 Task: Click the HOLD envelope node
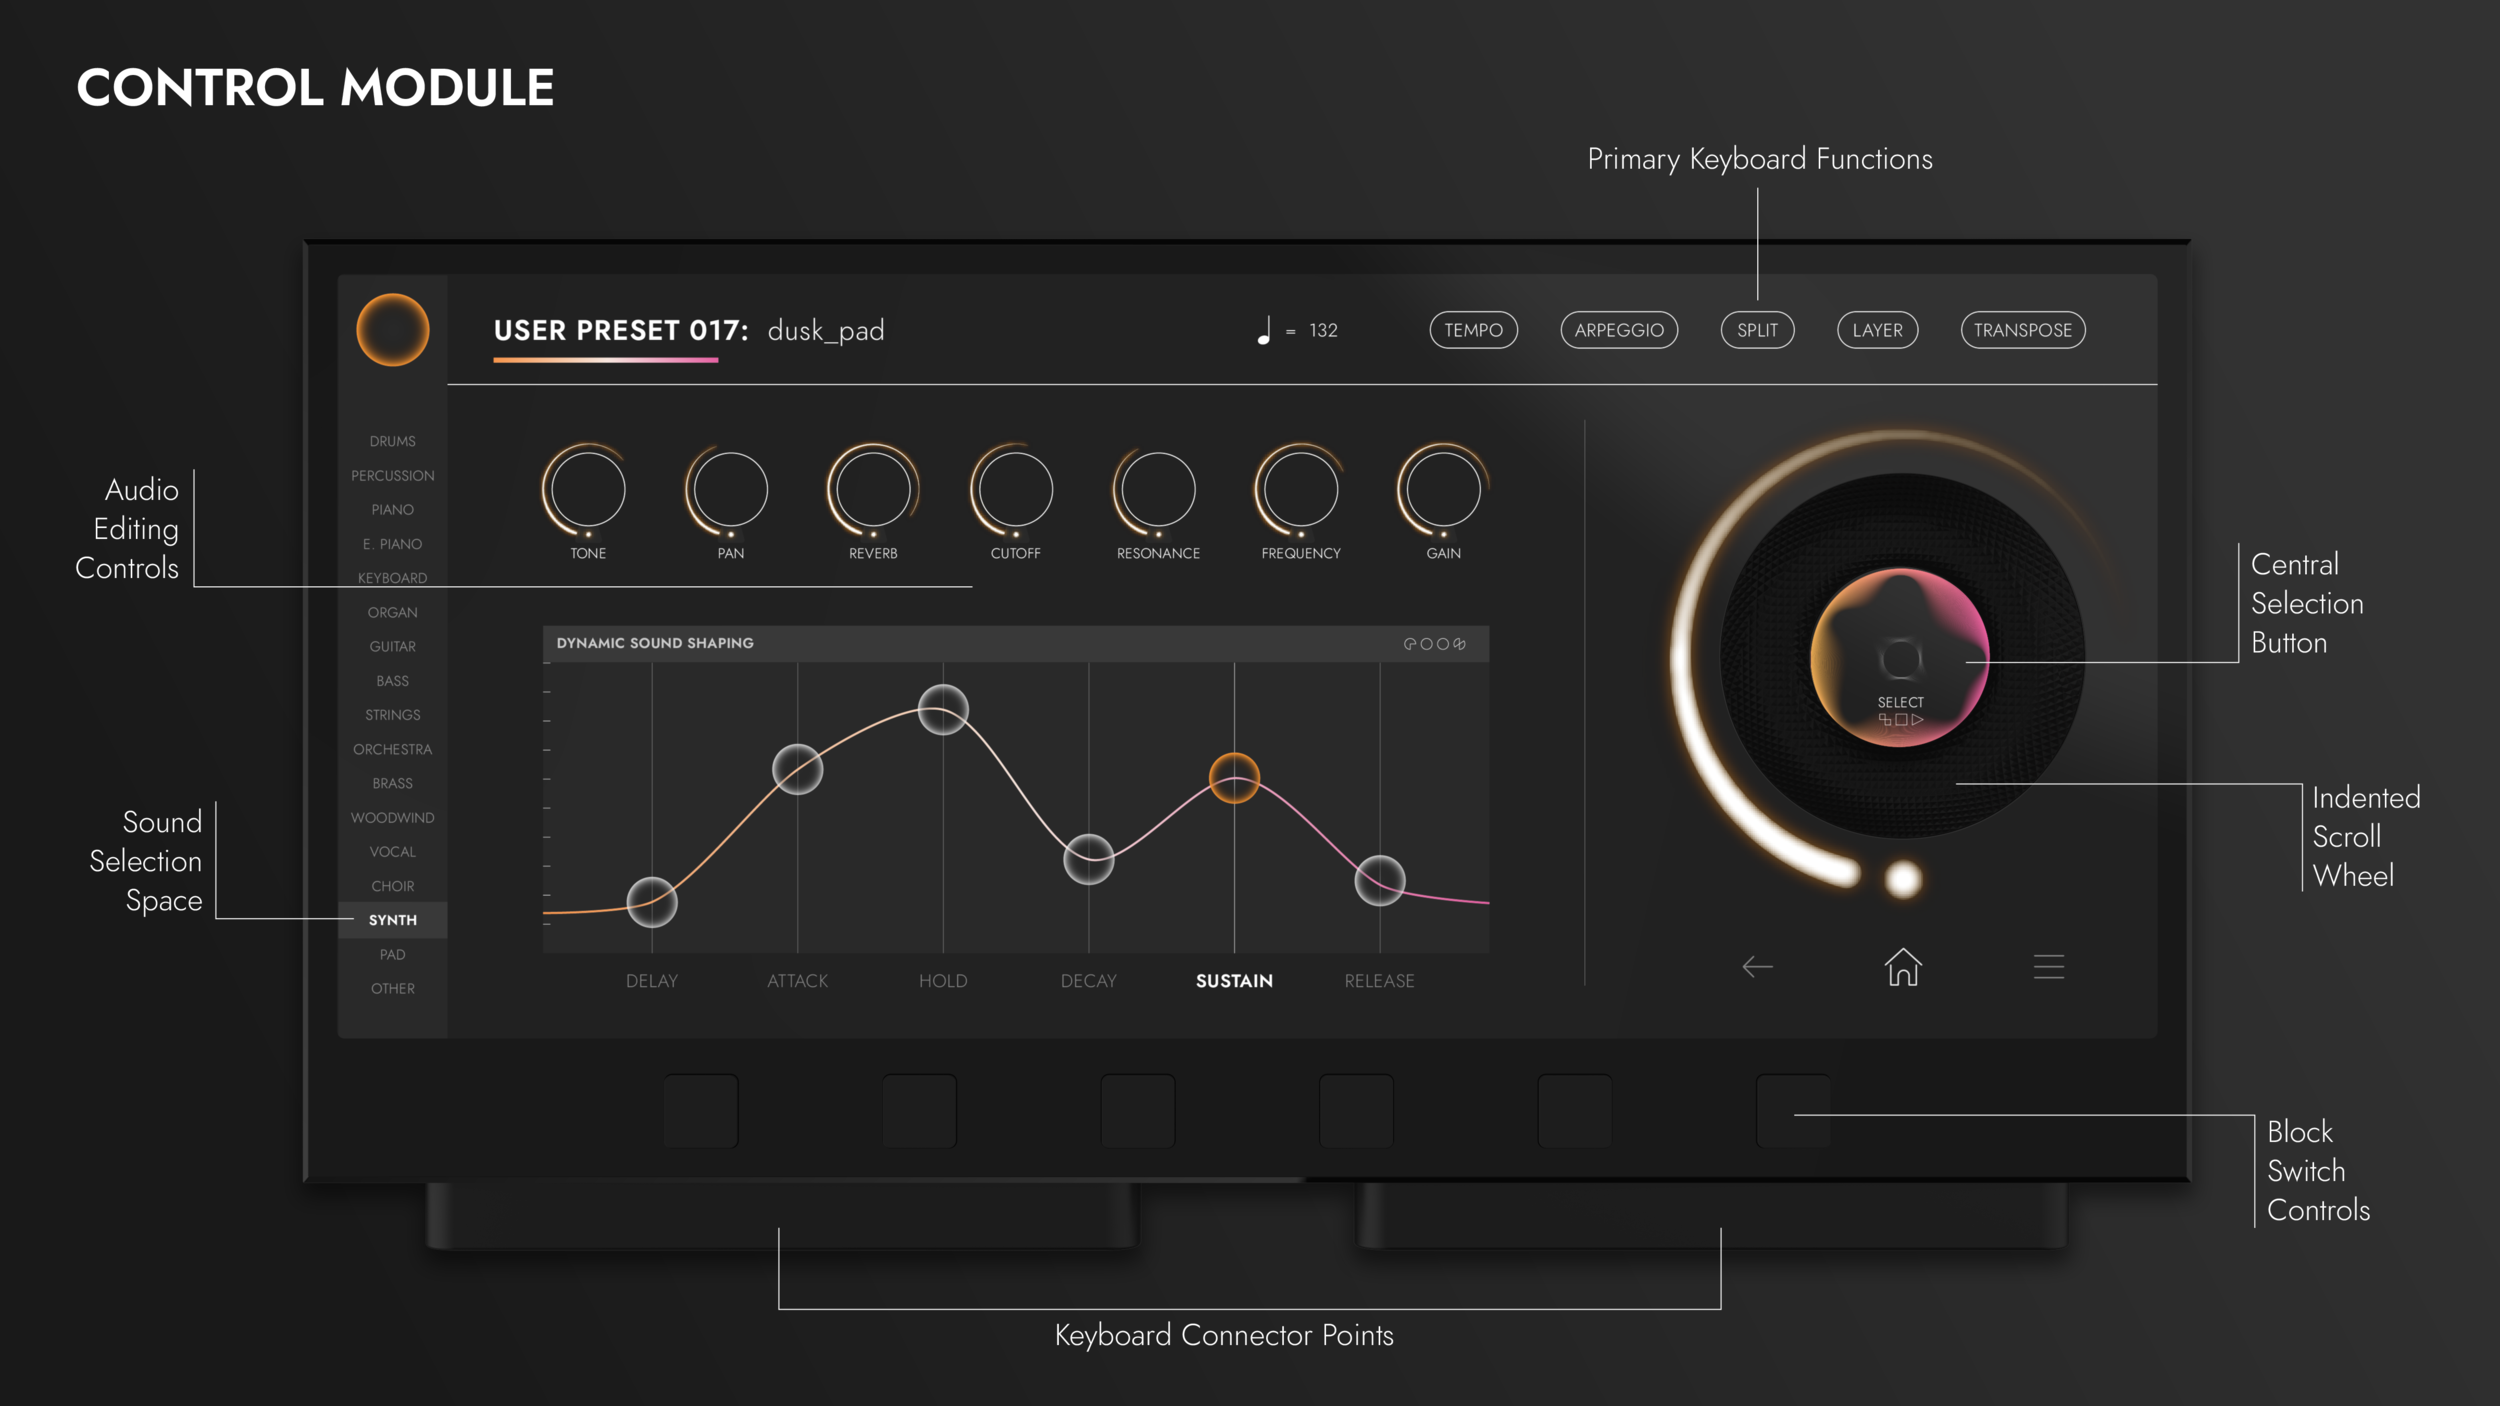[x=943, y=709]
